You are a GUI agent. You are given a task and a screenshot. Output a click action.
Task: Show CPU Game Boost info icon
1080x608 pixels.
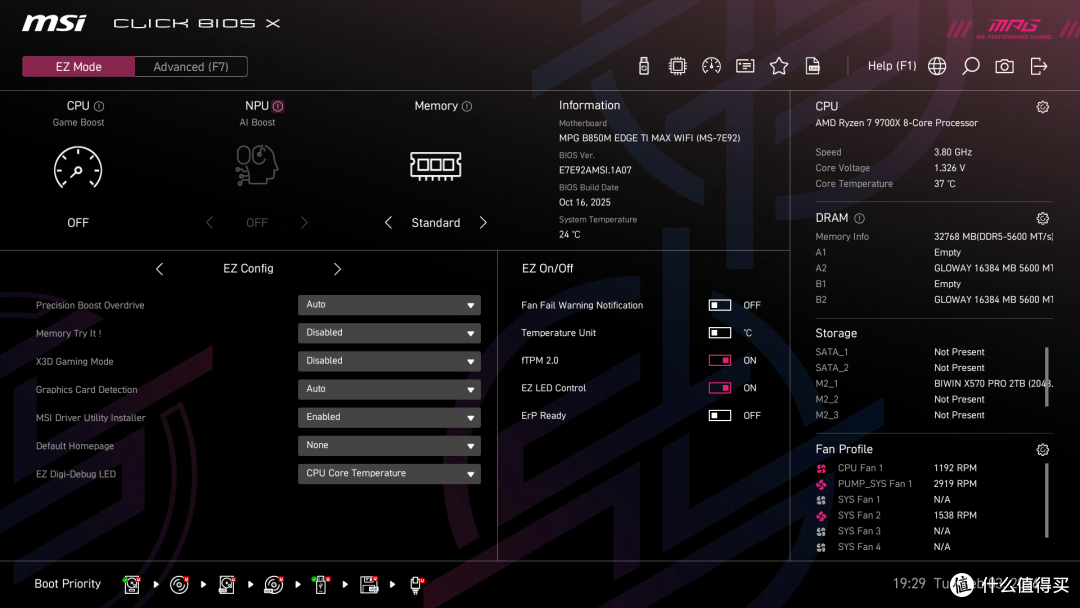[99, 106]
